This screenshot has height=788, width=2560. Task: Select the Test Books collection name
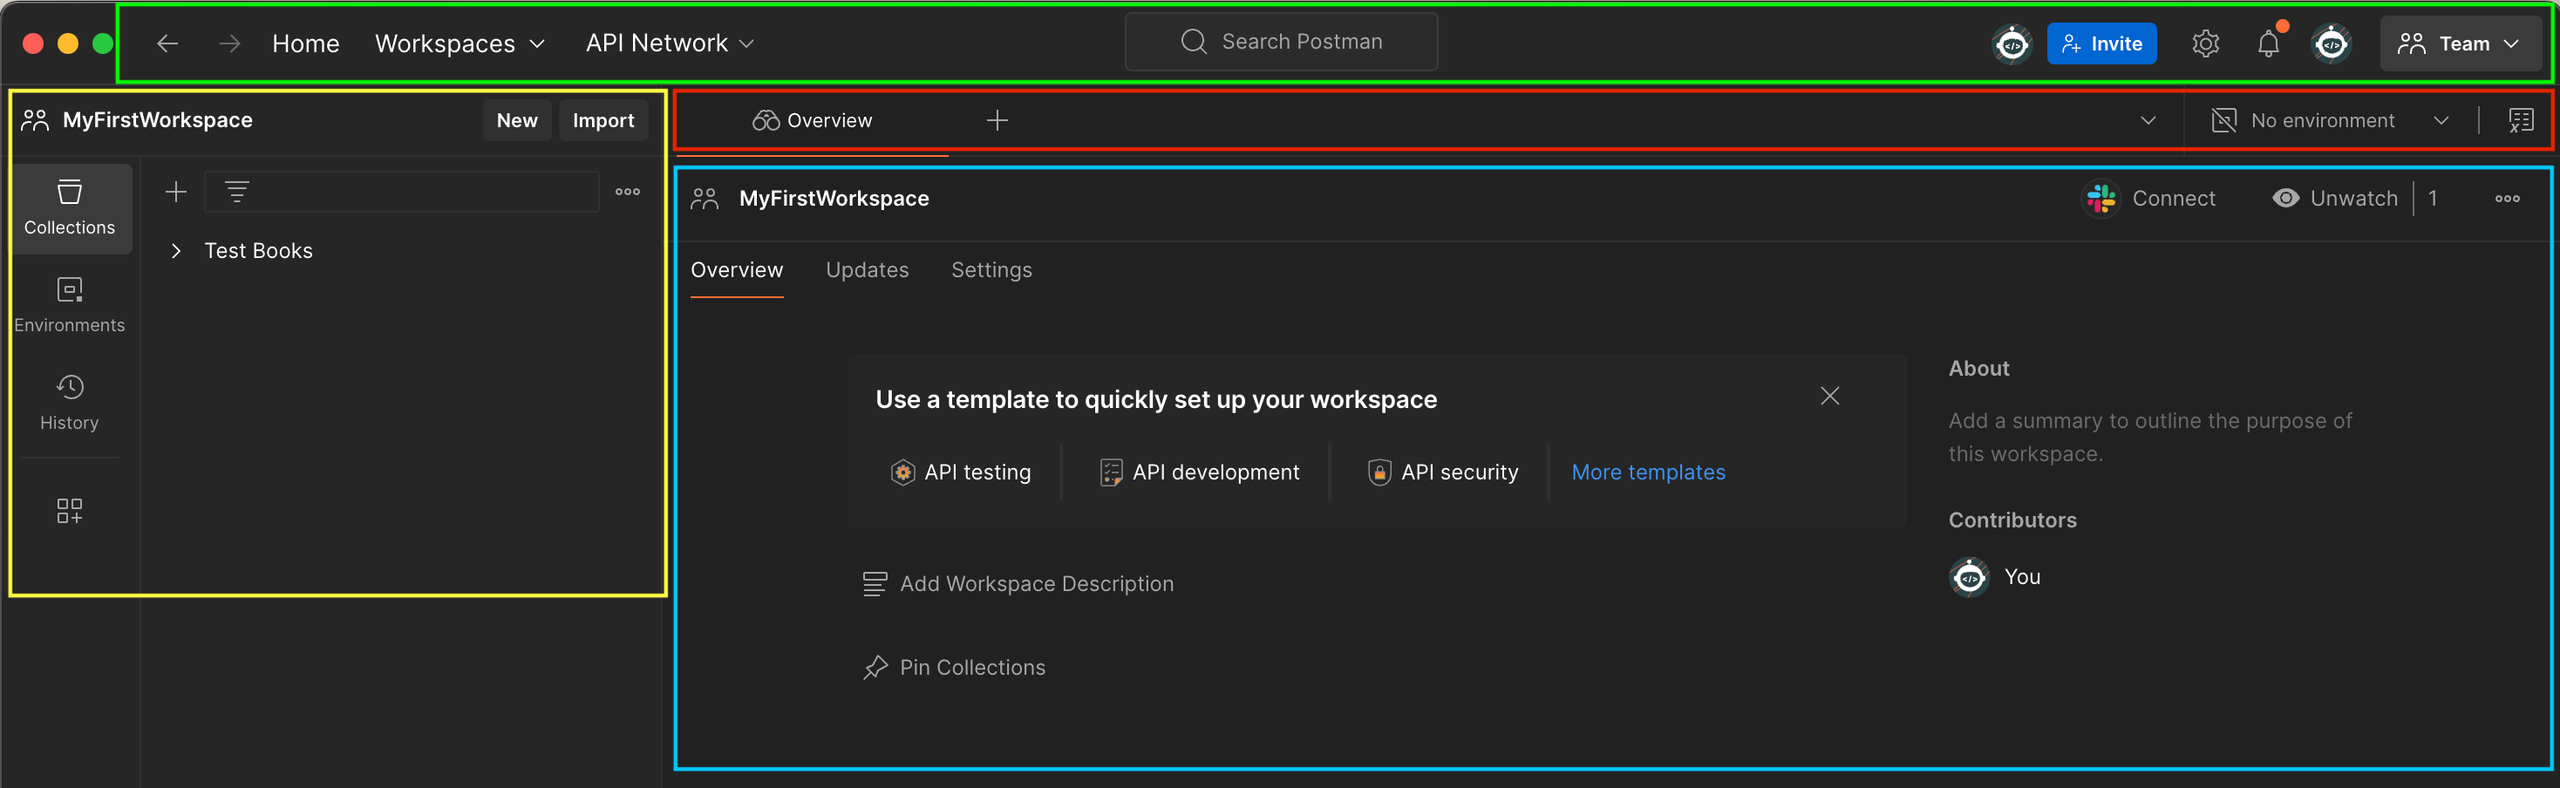tap(258, 251)
